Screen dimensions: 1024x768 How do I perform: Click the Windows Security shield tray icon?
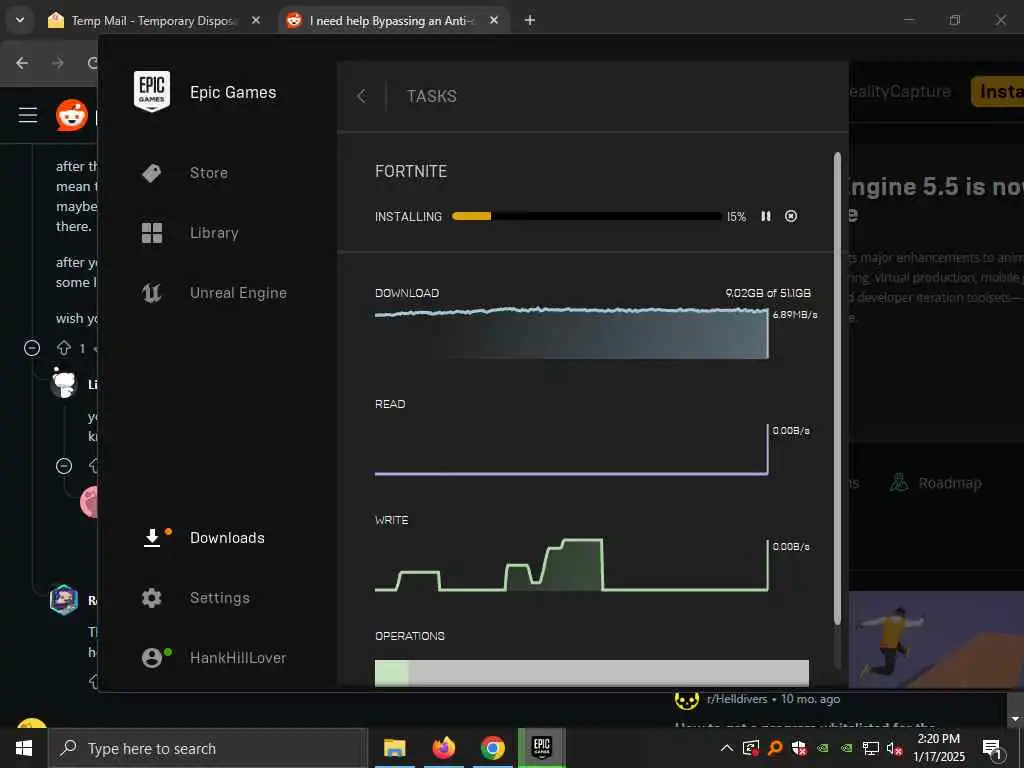click(x=799, y=748)
